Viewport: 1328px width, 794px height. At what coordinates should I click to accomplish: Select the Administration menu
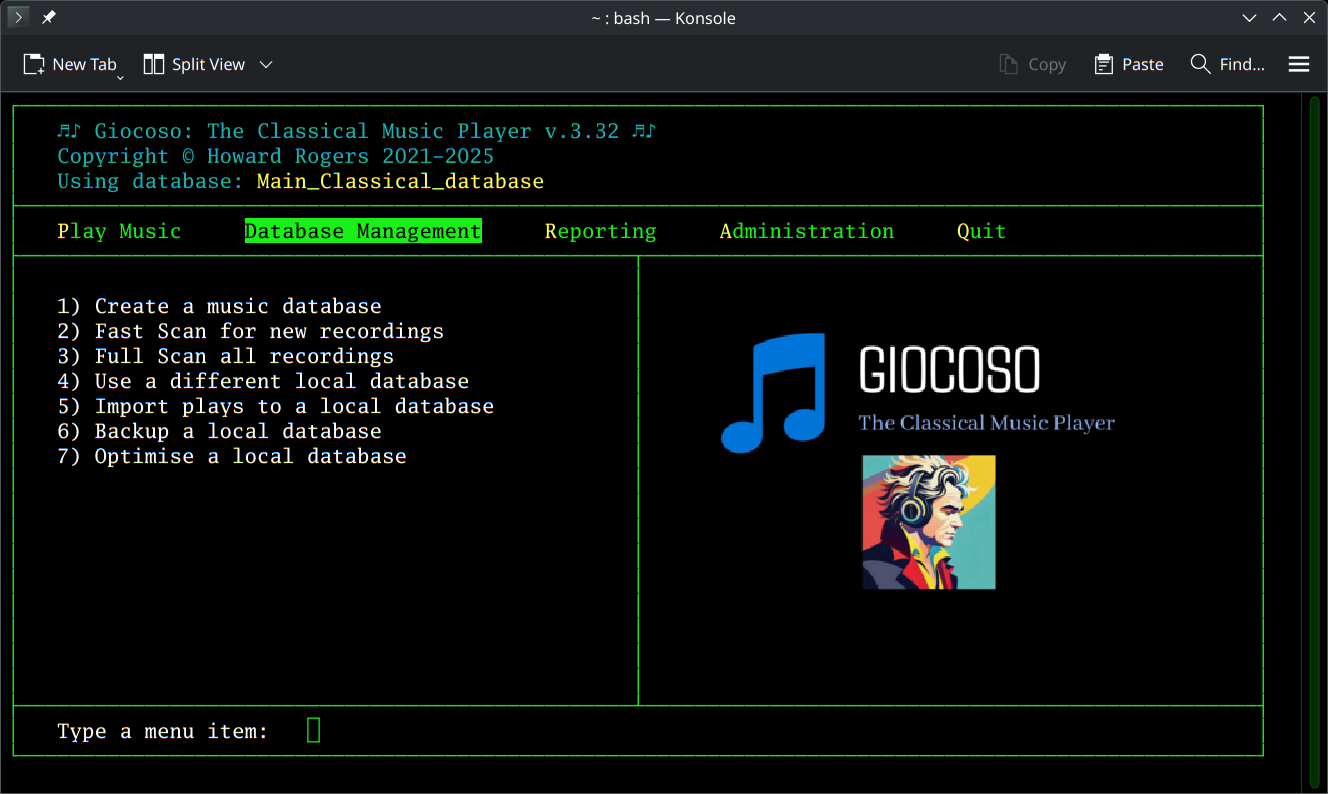[806, 231]
